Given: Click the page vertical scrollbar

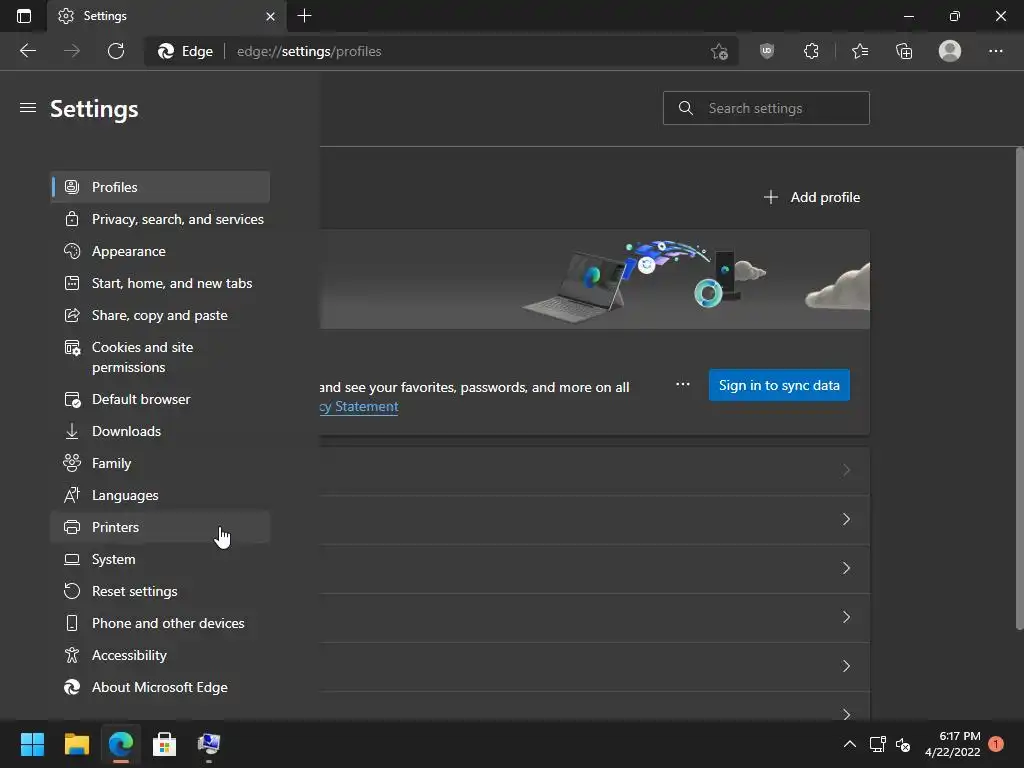Looking at the screenshot, I should coord(1019,389).
